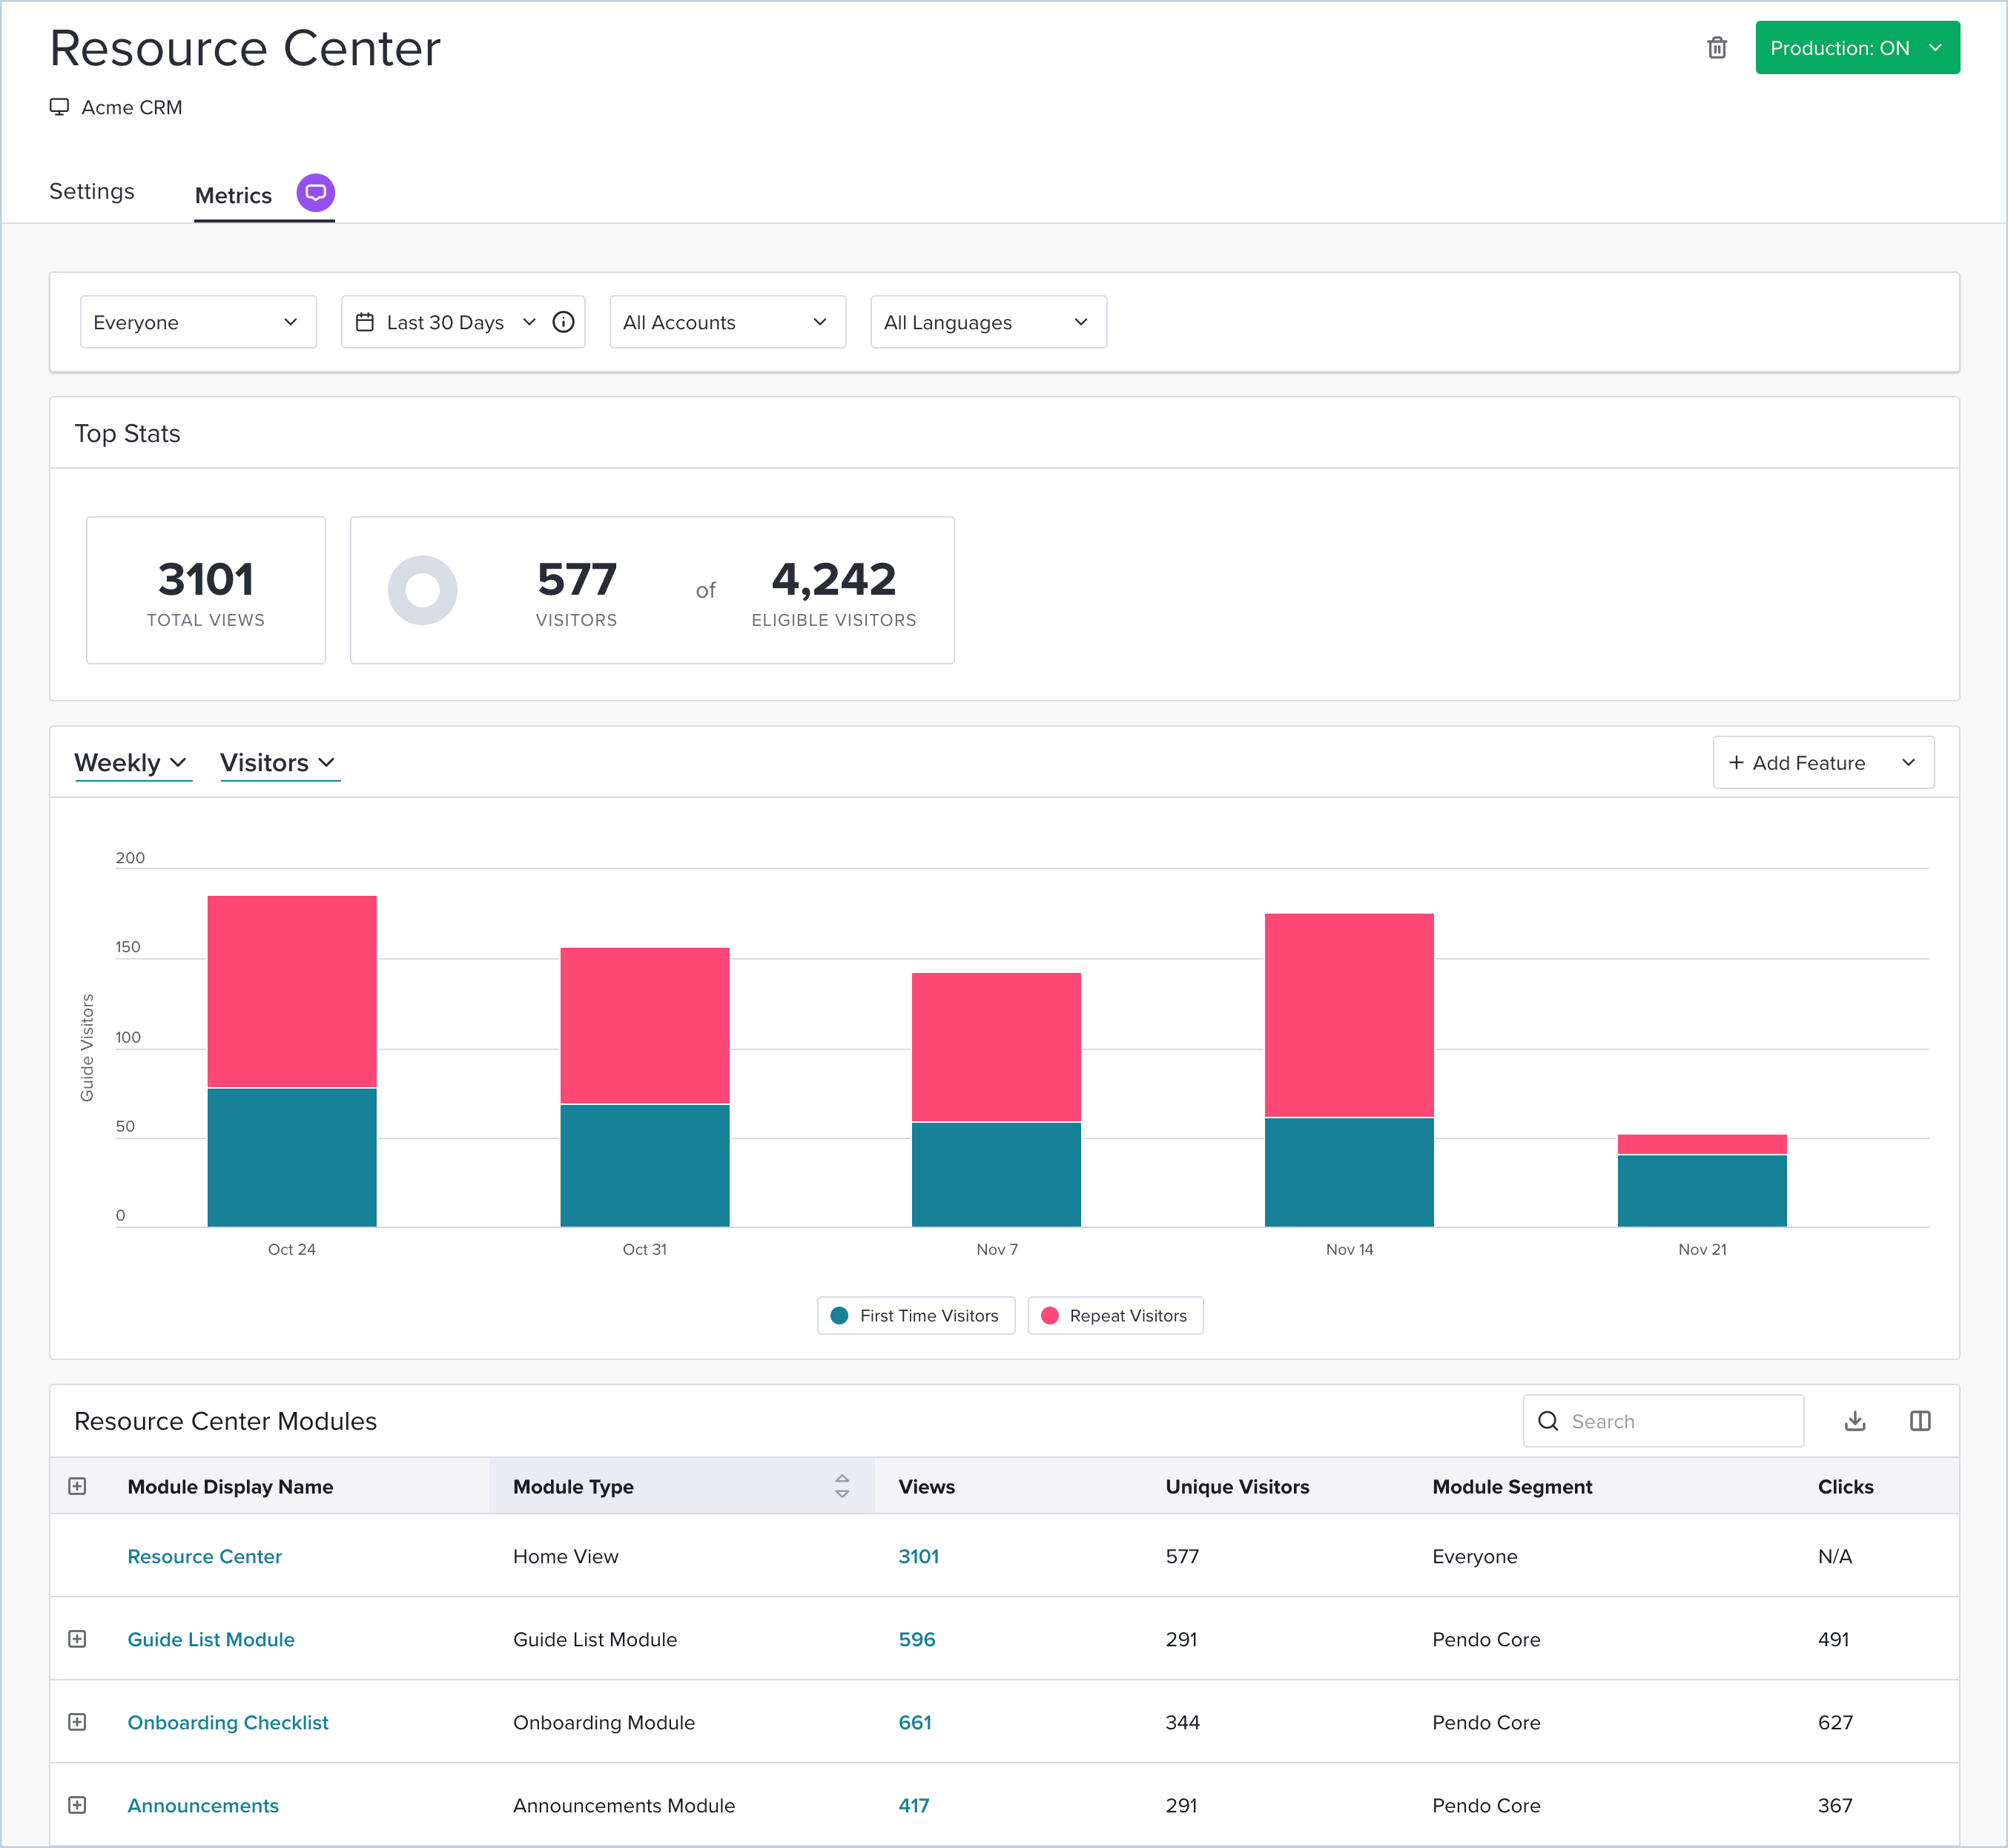
Task: Click the calendar icon in the date filter
Action: [x=366, y=322]
